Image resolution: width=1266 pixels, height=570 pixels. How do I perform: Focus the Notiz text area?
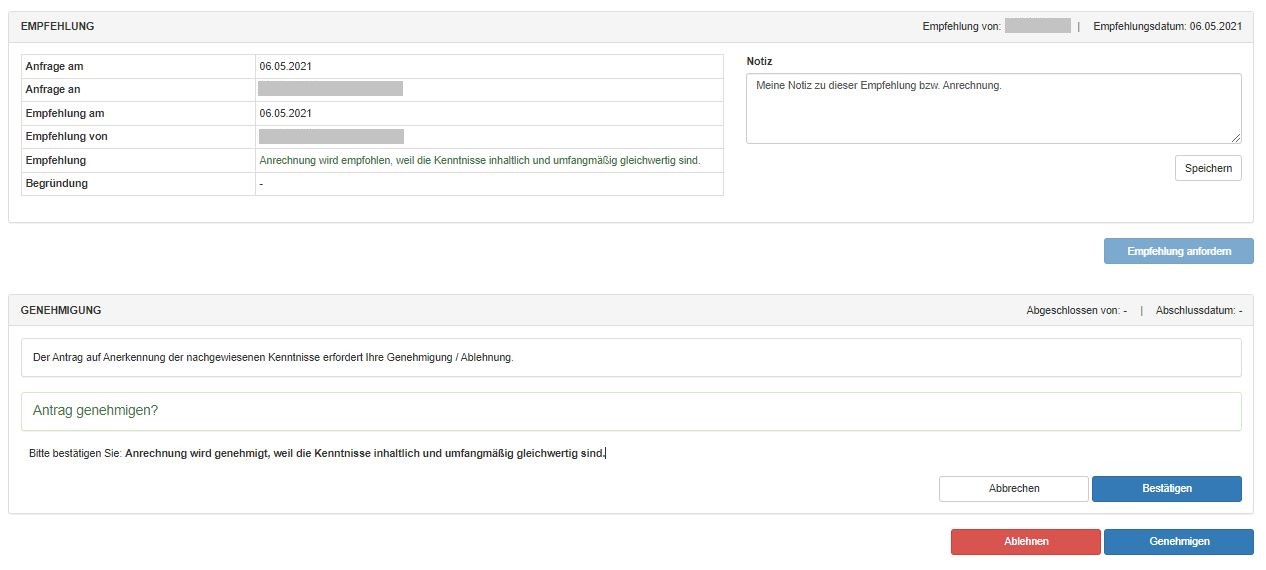tap(992, 108)
